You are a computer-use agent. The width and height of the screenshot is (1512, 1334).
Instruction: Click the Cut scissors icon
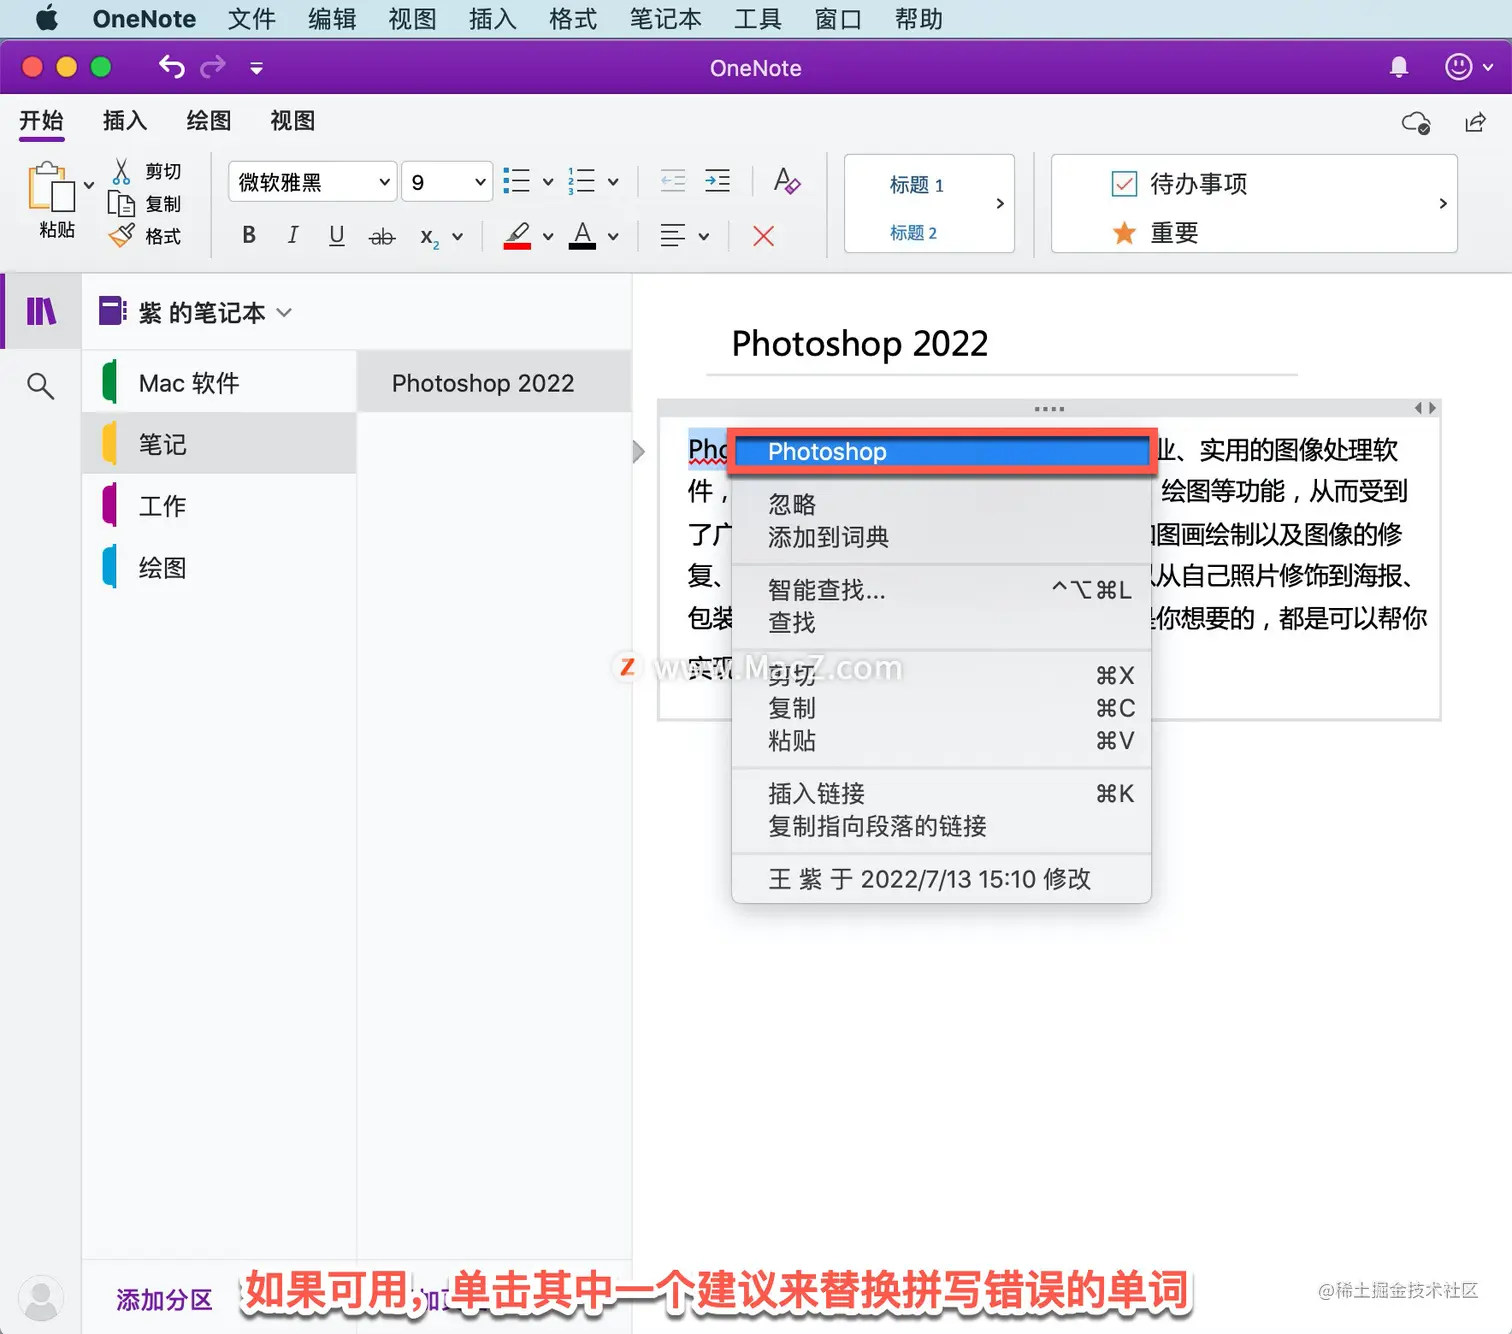pos(121,171)
